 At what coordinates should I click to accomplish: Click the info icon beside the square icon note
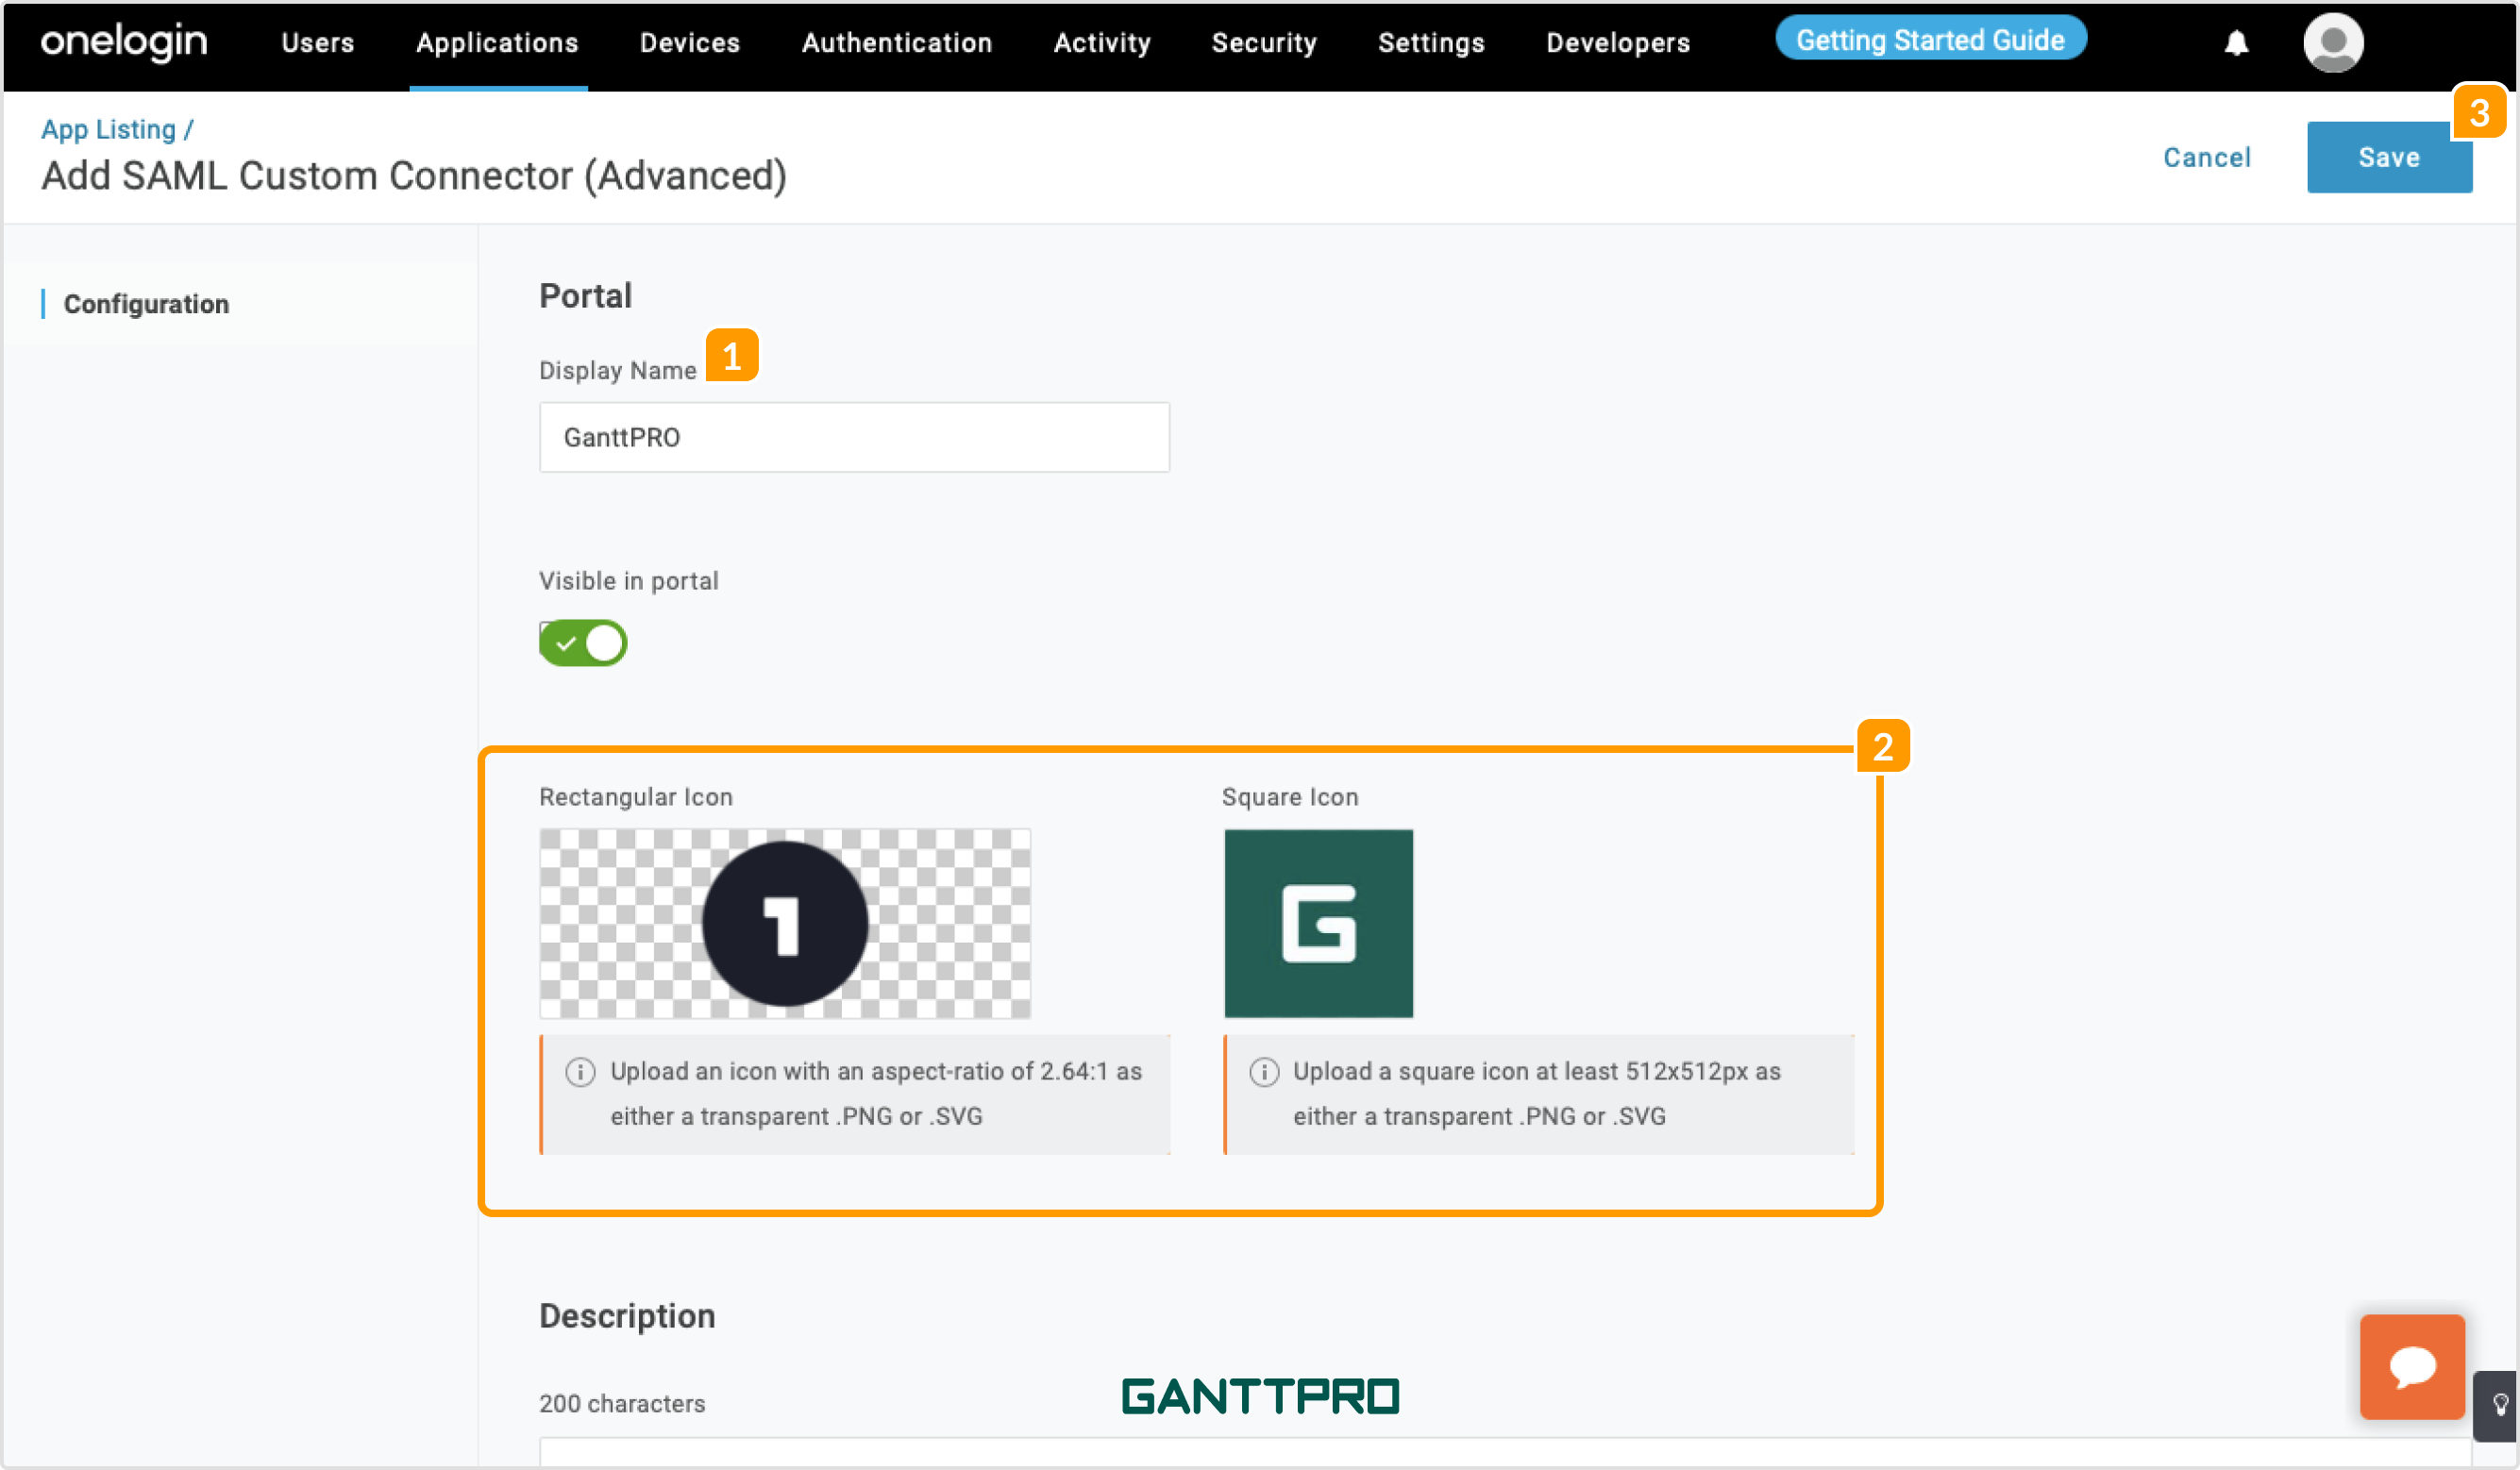(x=1263, y=1071)
